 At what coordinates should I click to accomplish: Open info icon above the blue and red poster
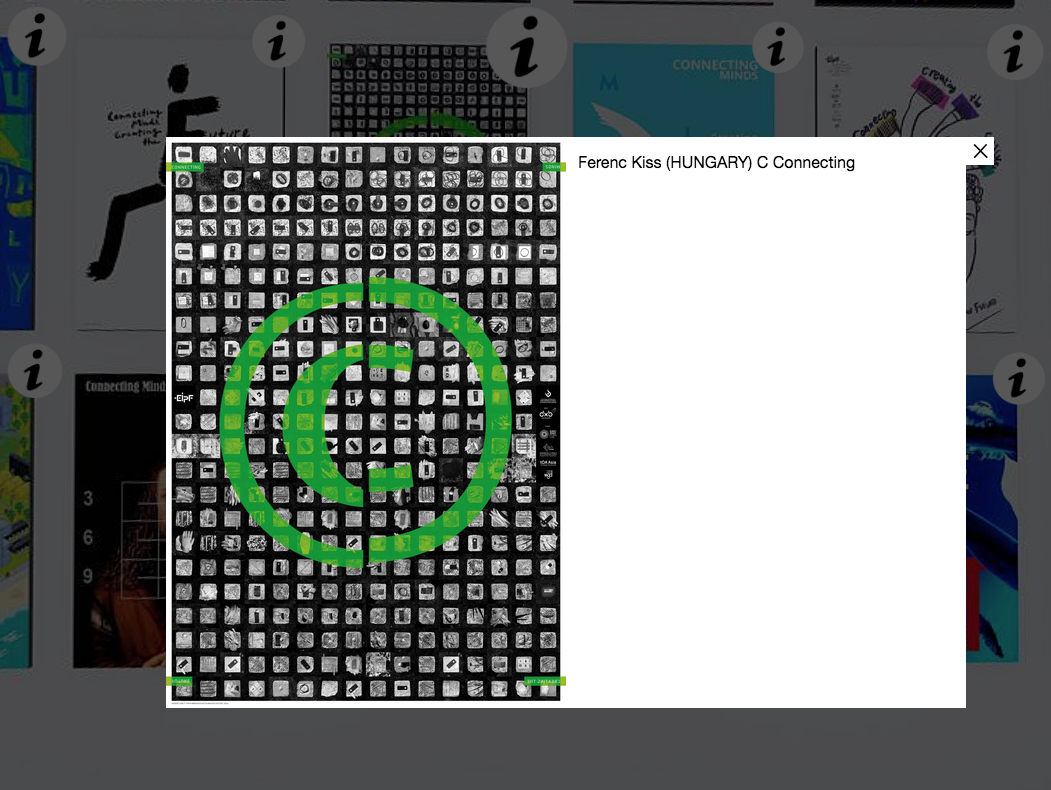[x=1019, y=379]
